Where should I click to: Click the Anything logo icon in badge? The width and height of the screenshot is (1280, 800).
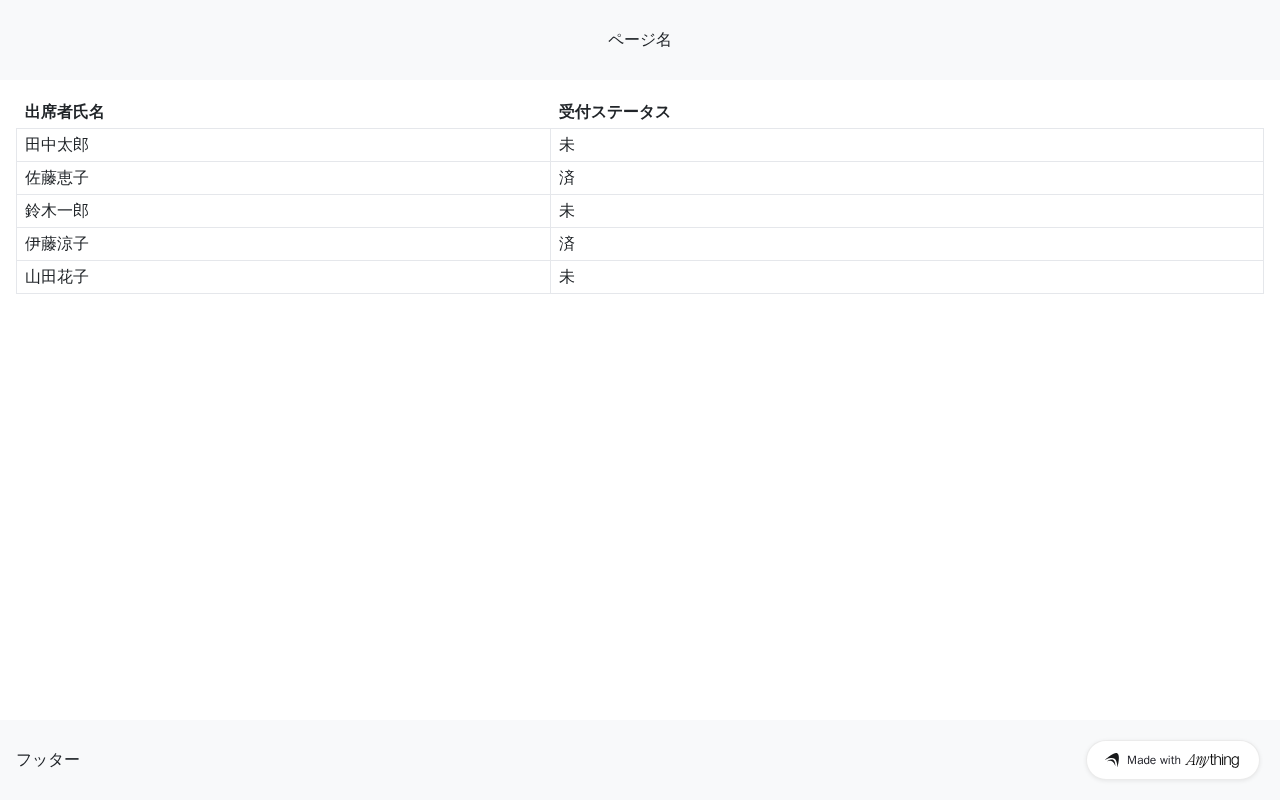click(1112, 760)
